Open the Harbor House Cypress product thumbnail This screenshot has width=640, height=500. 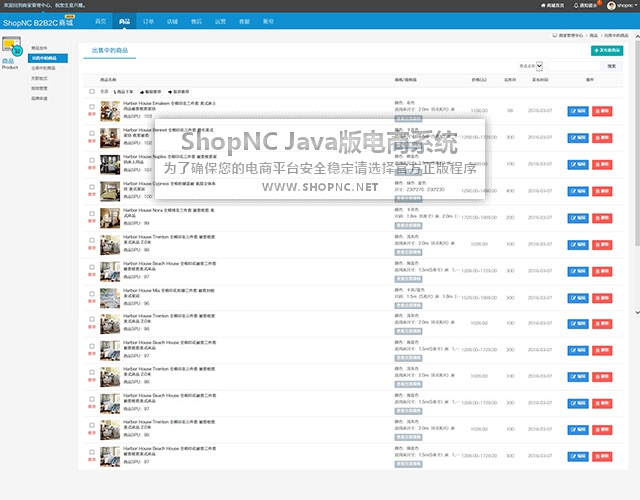pyautogui.click(x=110, y=191)
